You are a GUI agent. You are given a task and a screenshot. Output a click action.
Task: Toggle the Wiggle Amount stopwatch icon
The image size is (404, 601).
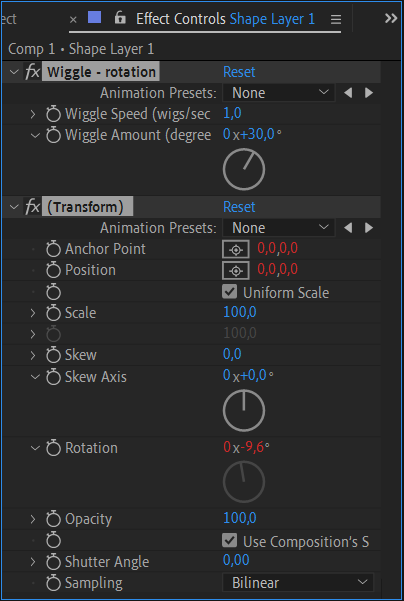(x=53, y=135)
